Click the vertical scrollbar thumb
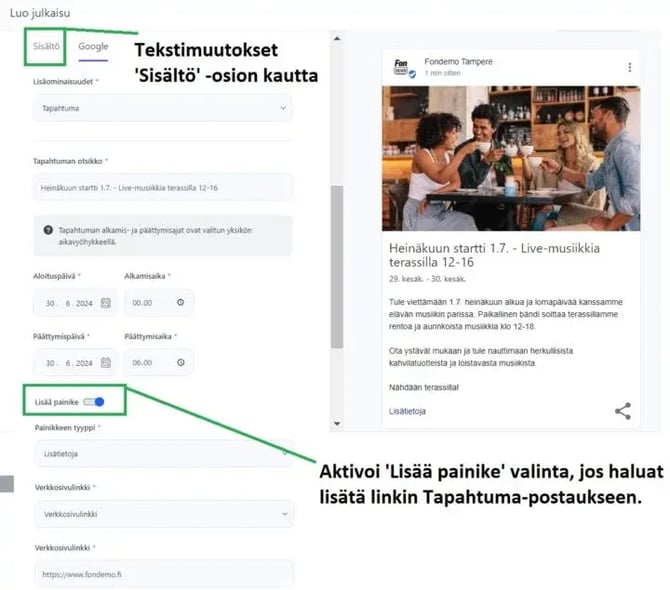 [x=337, y=267]
